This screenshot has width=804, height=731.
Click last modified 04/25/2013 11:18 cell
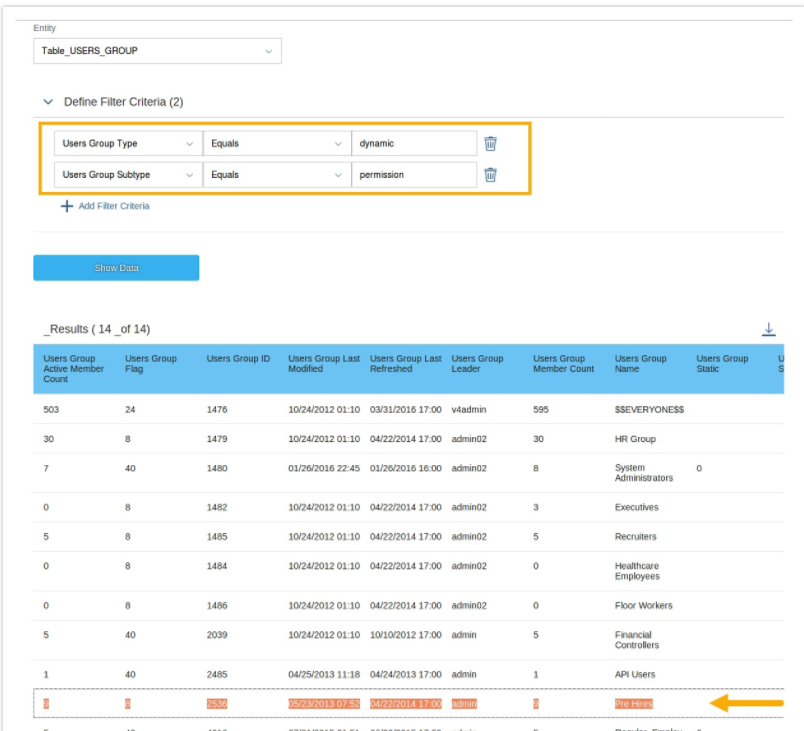click(324, 674)
